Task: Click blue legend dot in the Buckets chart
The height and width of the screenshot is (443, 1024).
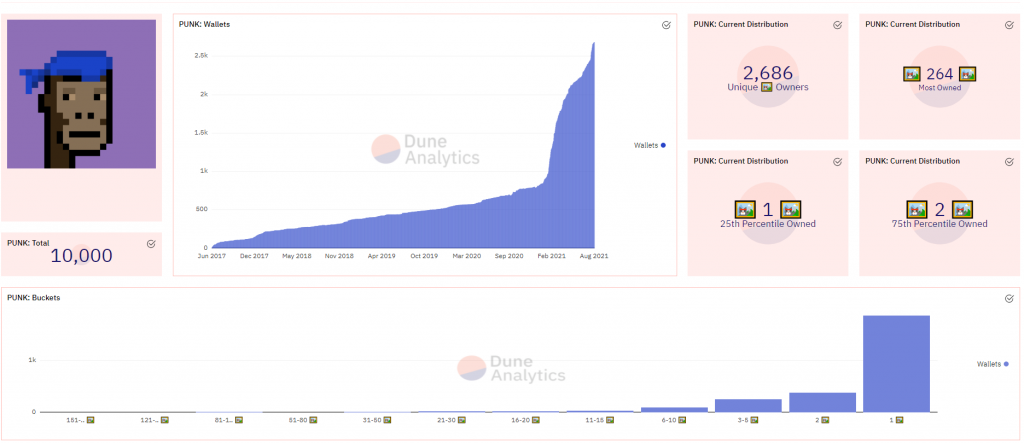Action: pos(1006,364)
